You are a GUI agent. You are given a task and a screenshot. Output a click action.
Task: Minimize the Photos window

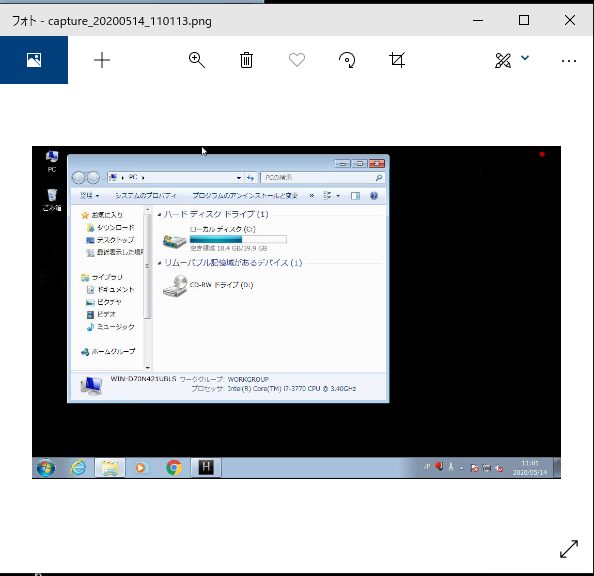tap(478, 20)
